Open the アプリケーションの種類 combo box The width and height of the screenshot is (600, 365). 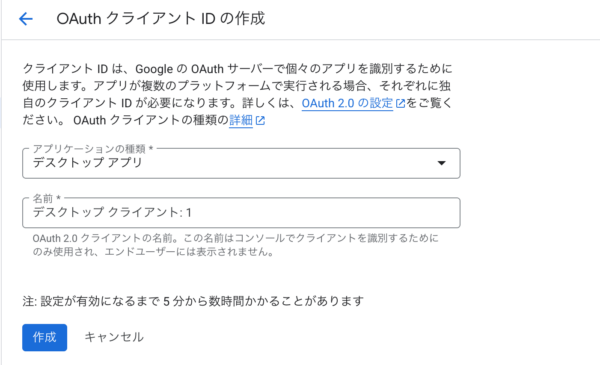click(x=241, y=163)
